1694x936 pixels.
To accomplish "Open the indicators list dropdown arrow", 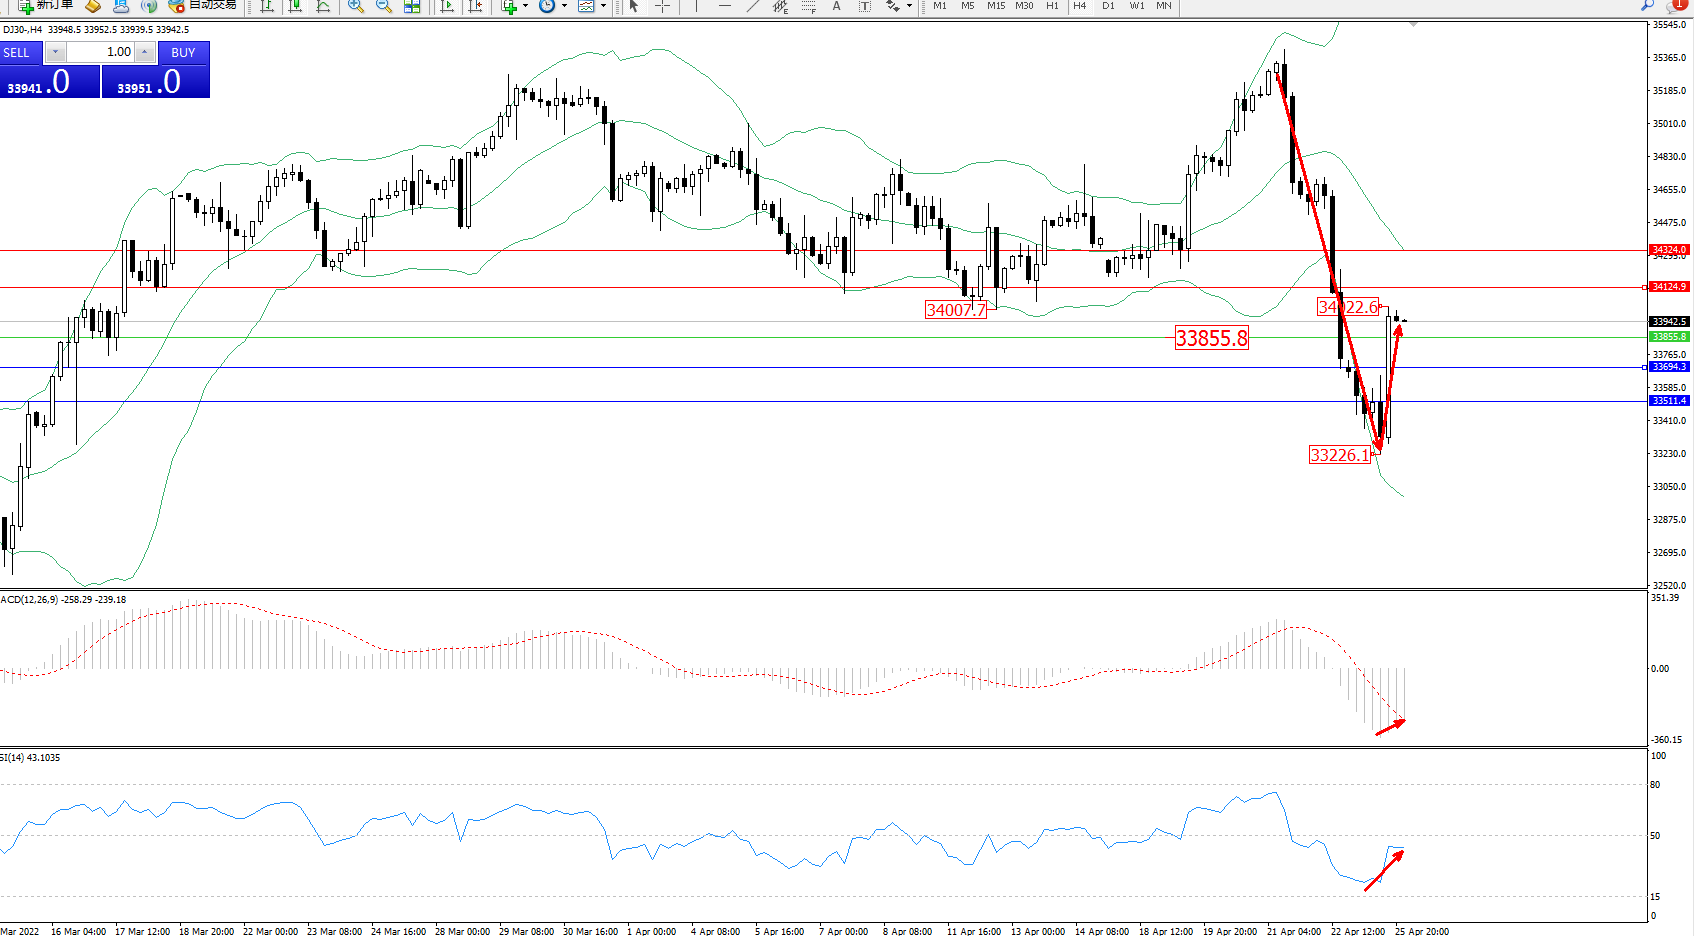I will pyautogui.click(x=525, y=6).
